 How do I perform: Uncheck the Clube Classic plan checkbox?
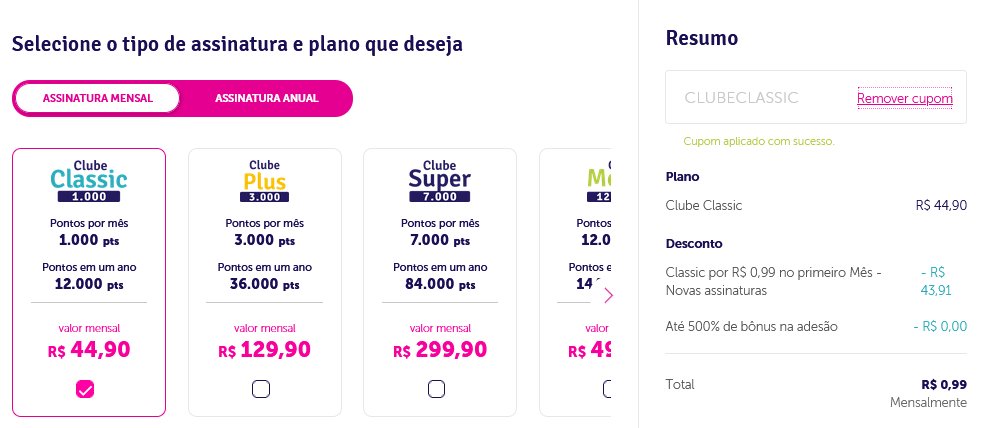tap(85, 390)
